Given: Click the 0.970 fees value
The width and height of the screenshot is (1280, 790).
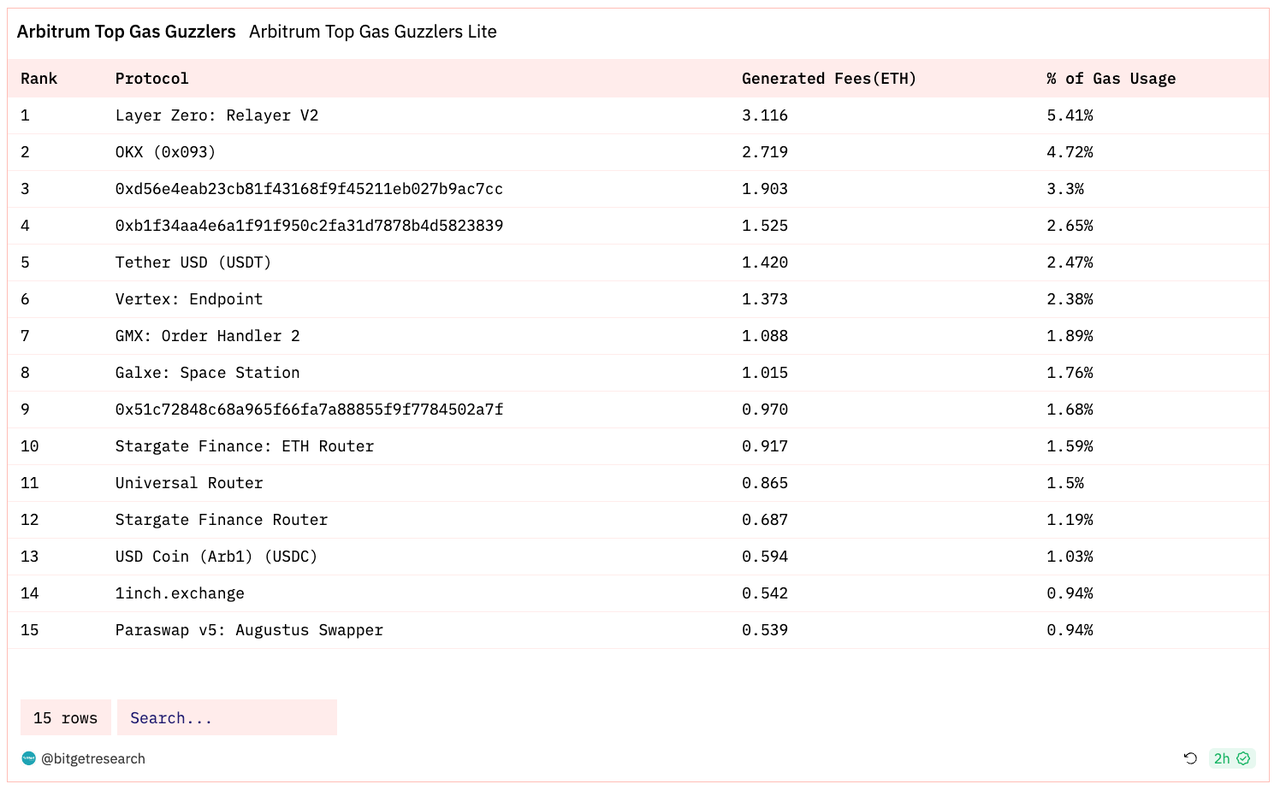Looking at the screenshot, I should pos(765,409).
